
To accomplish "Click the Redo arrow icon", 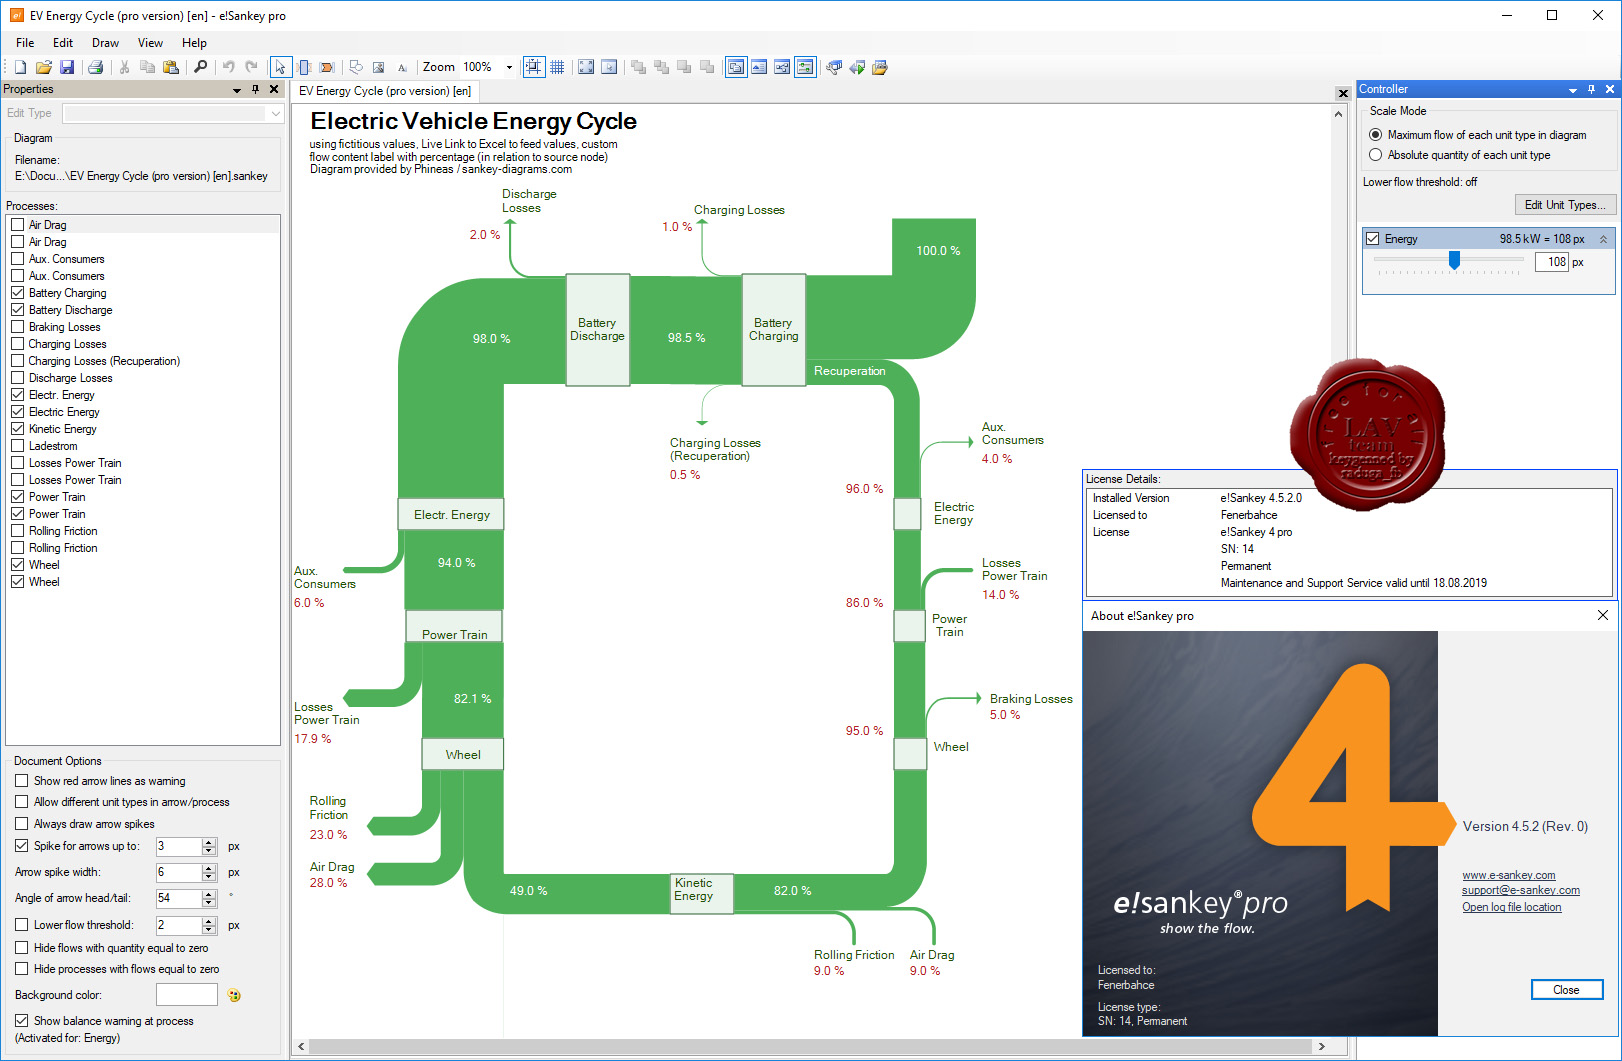I will click(x=251, y=67).
